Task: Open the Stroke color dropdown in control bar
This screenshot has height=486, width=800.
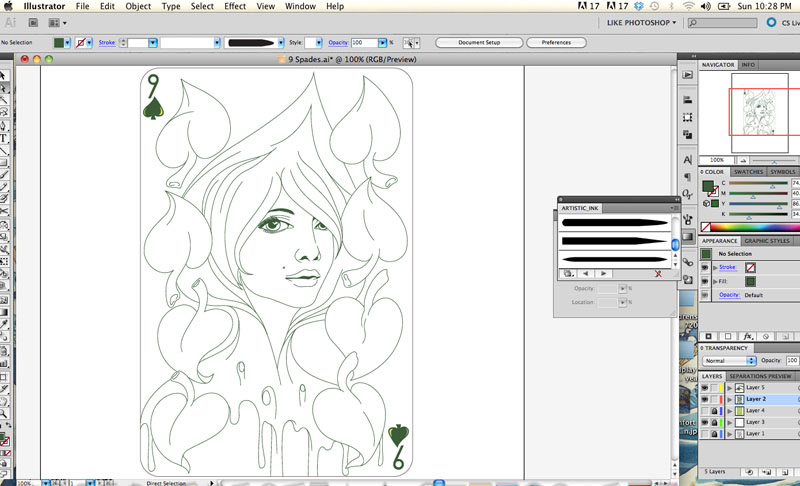Action: [x=89, y=43]
